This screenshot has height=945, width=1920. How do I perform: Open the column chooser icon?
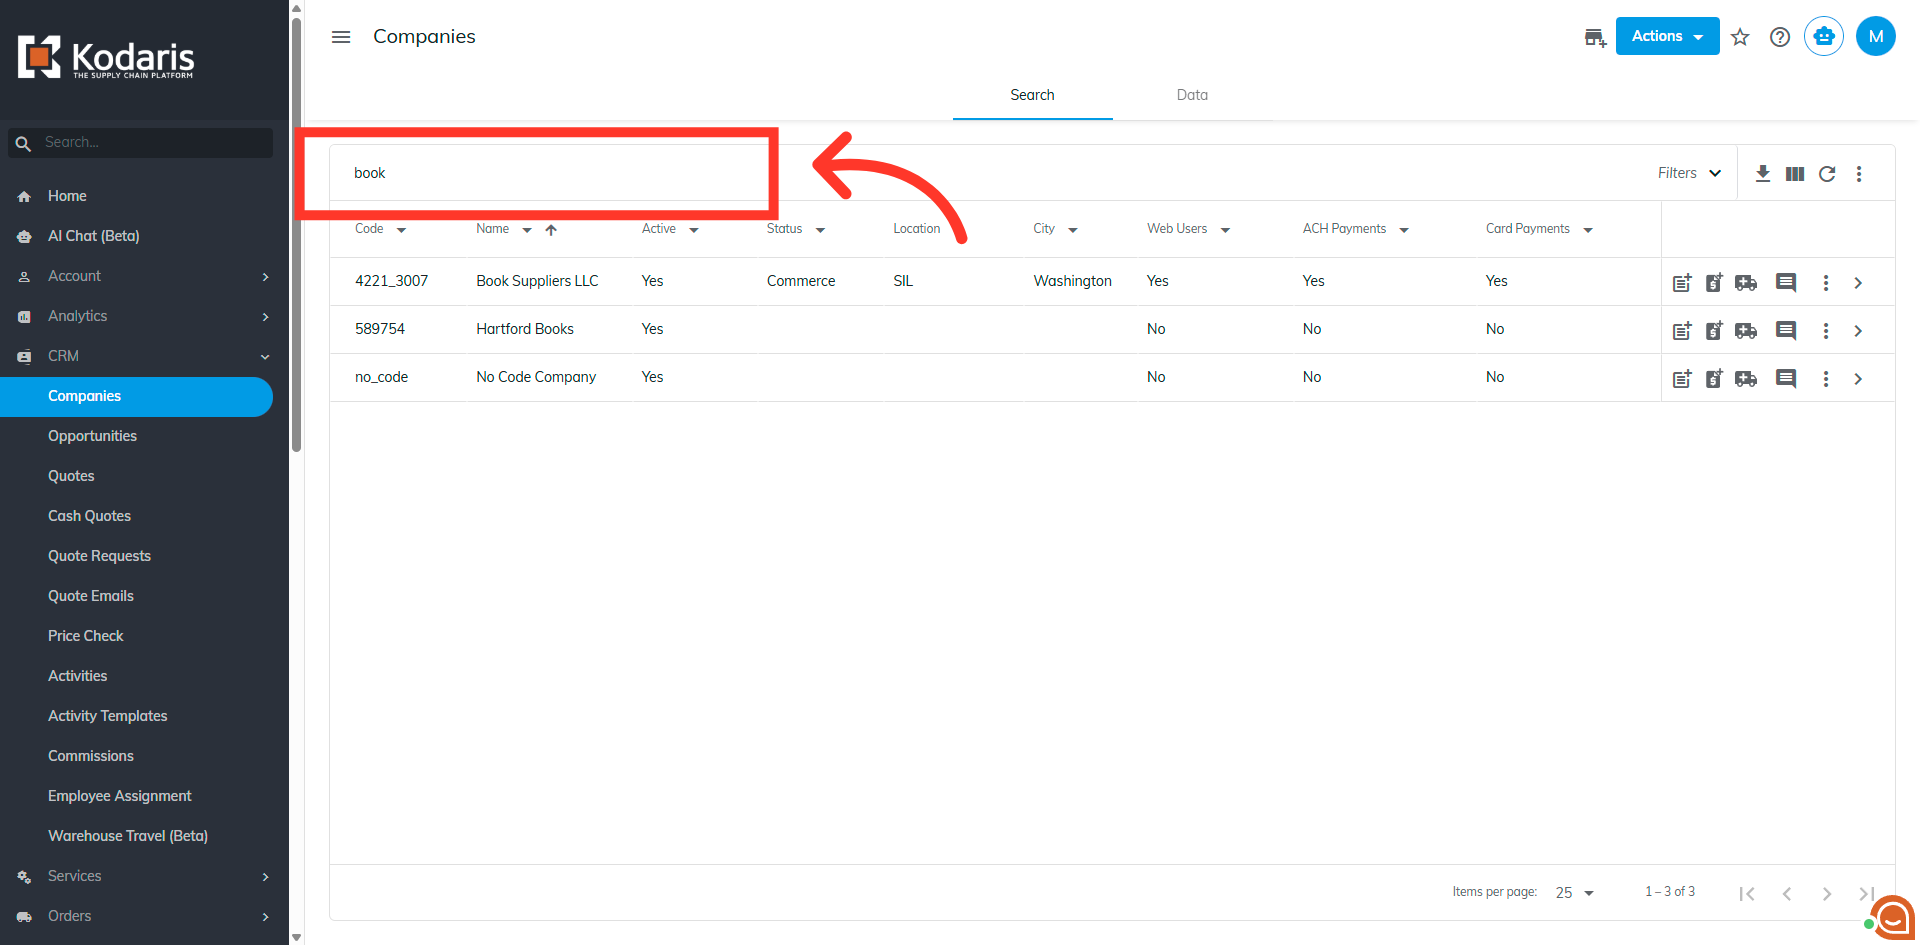(1795, 174)
